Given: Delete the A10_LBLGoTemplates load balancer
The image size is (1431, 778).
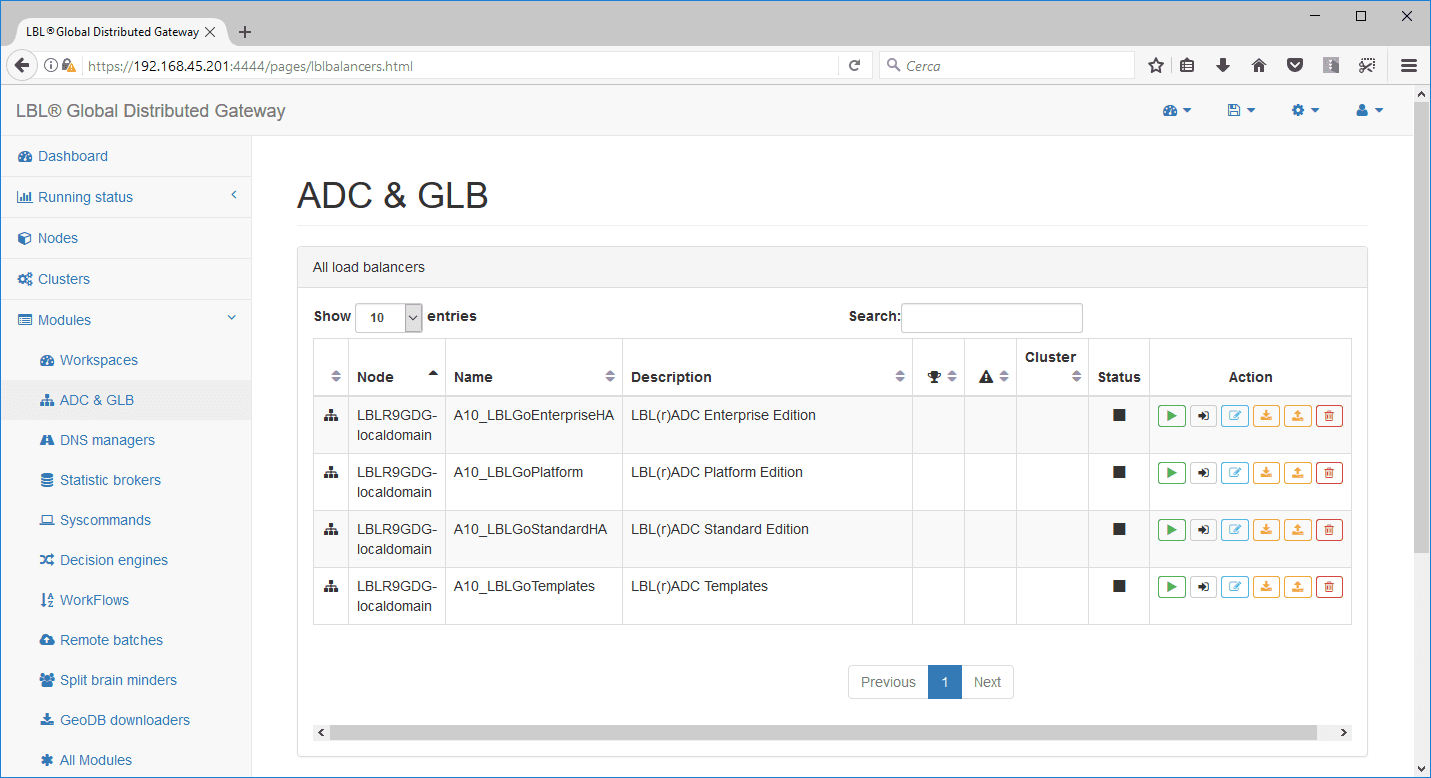Looking at the screenshot, I should tap(1329, 587).
